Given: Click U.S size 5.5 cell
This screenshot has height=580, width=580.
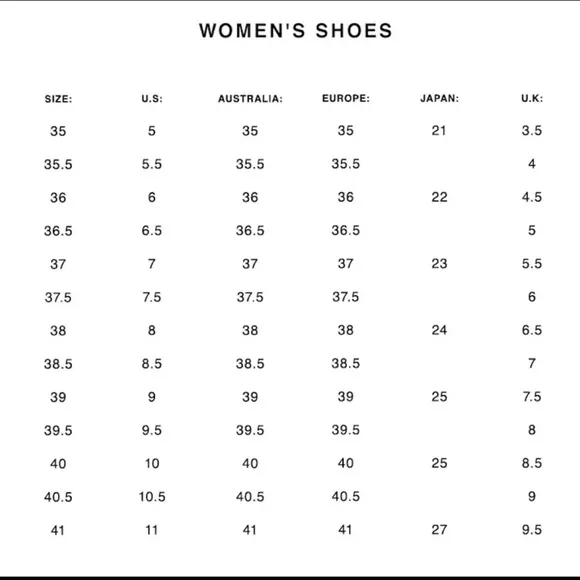Looking at the screenshot, I should pos(152,164).
